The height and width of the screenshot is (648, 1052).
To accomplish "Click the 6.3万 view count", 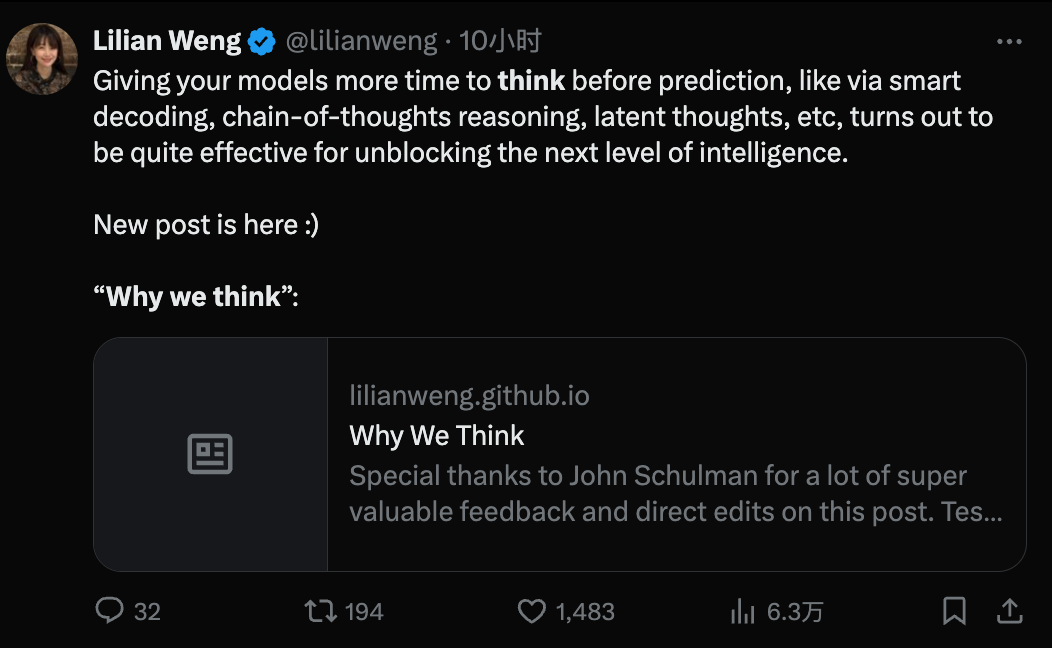I will click(x=795, y=611).
